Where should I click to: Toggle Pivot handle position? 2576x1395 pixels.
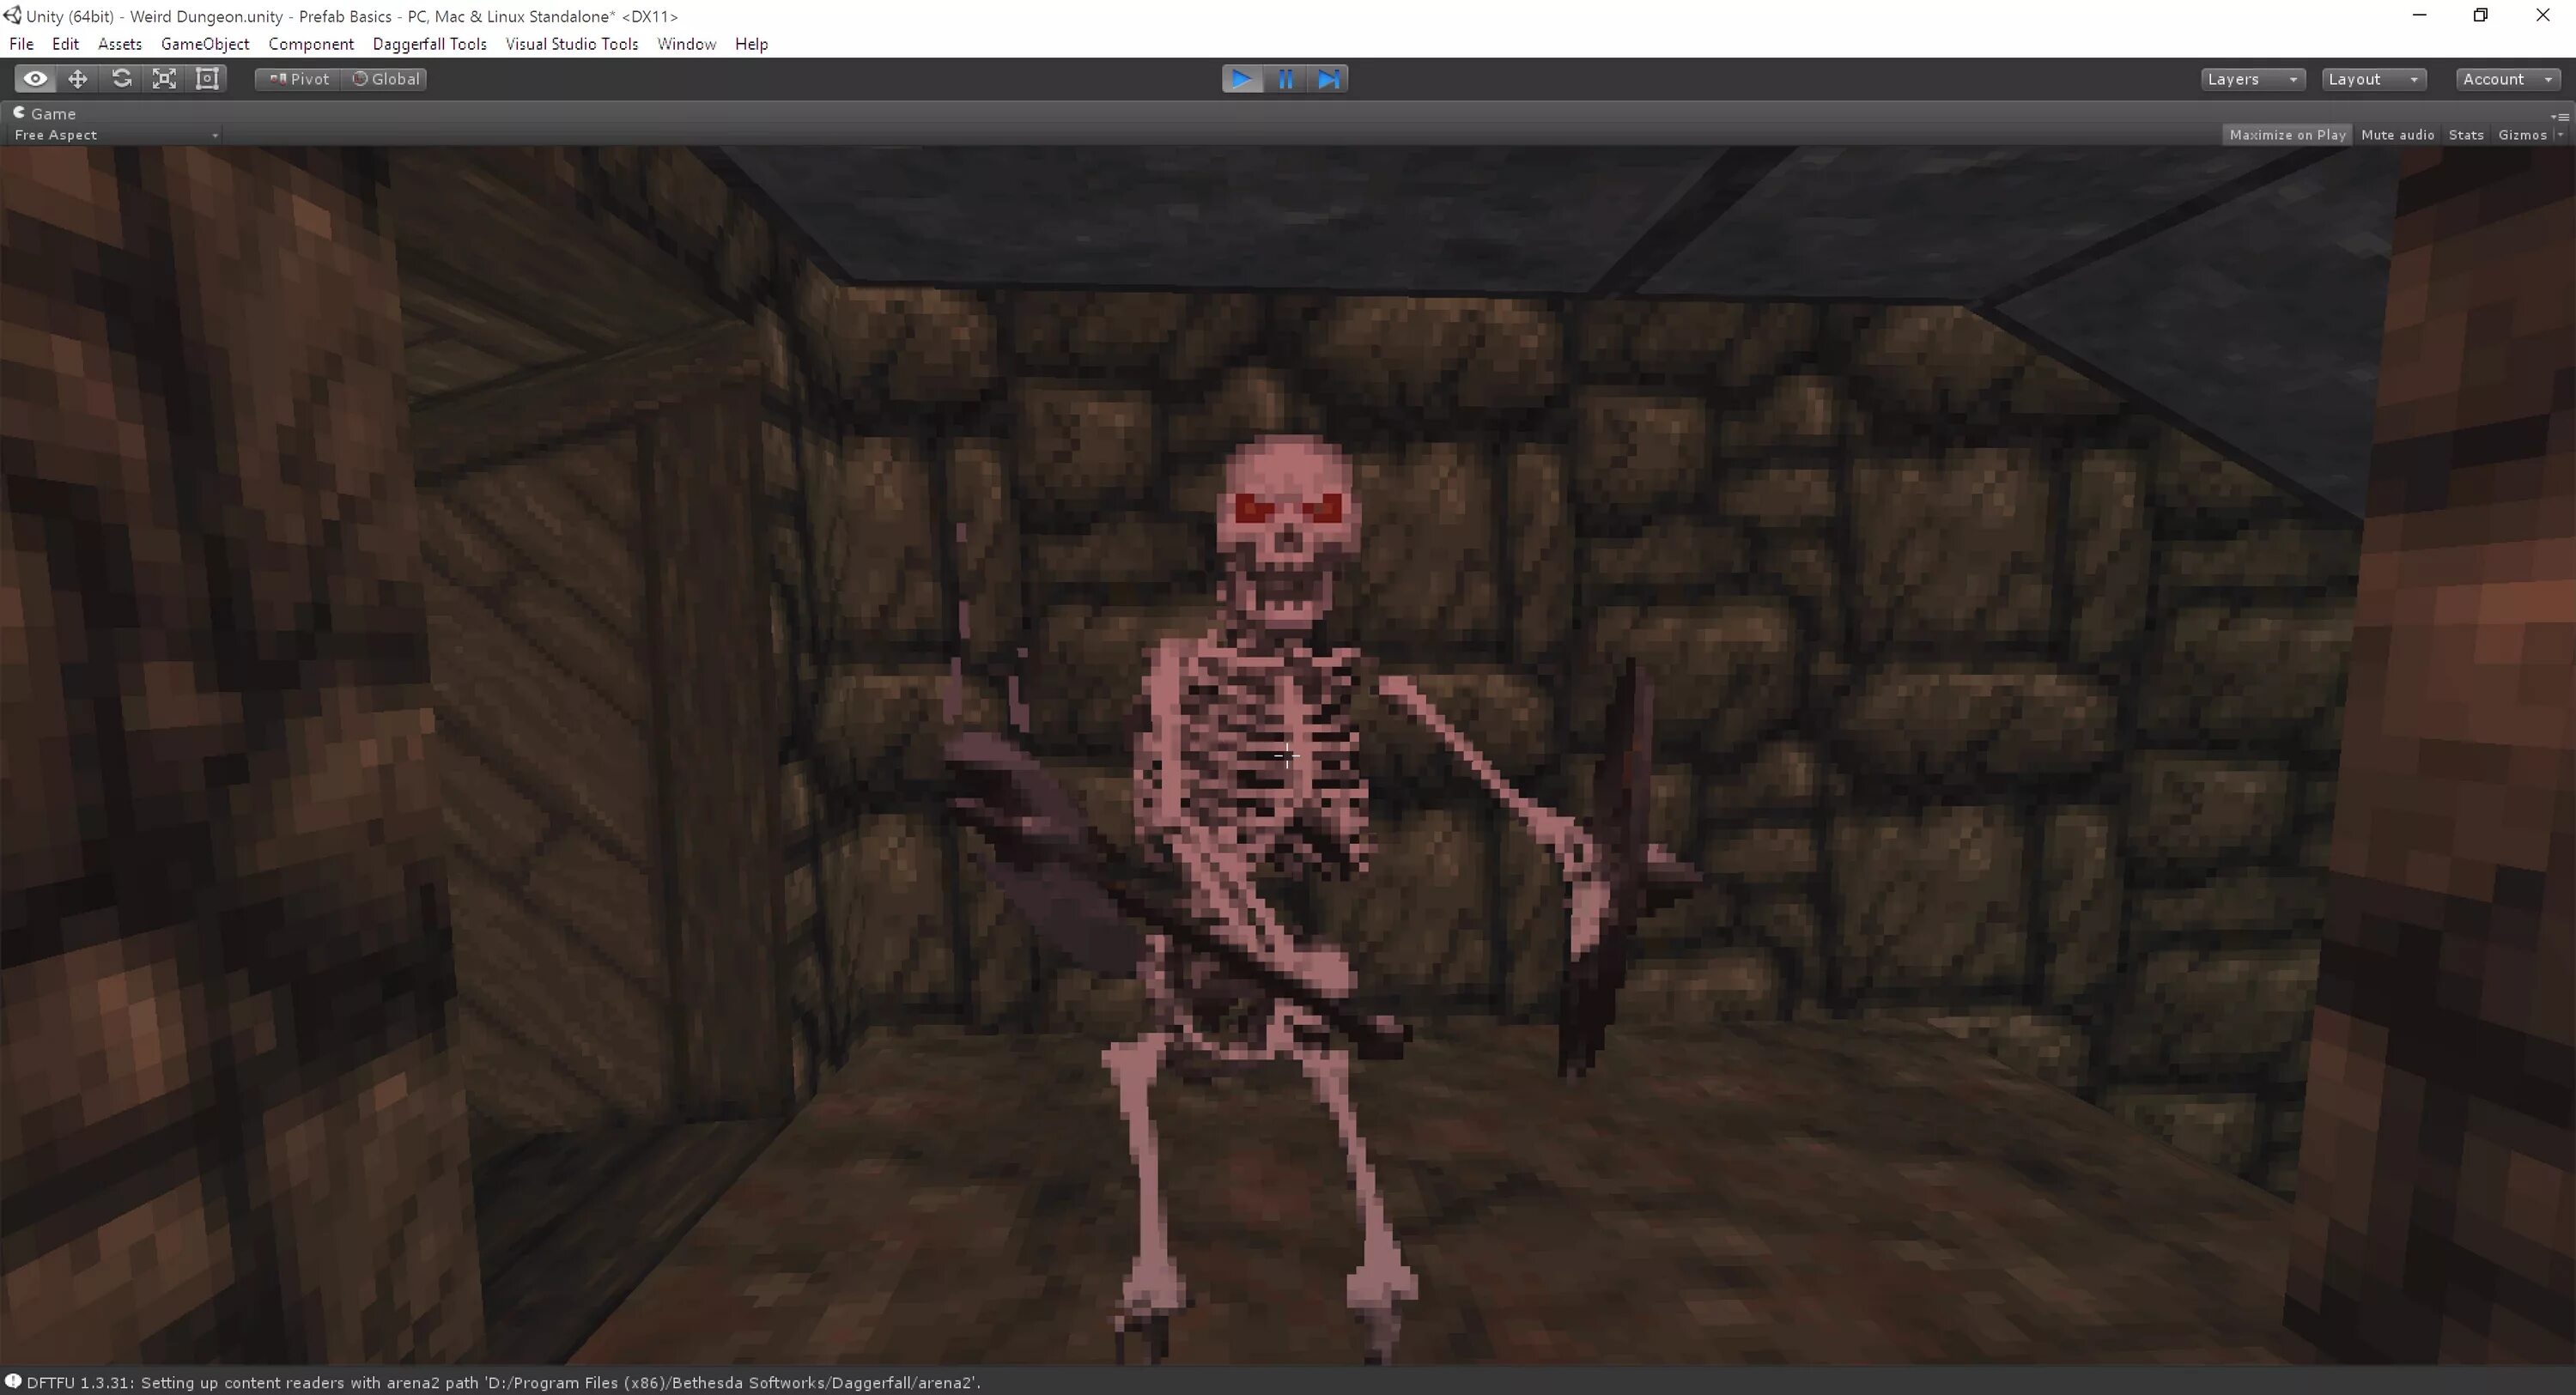(299, 79)
